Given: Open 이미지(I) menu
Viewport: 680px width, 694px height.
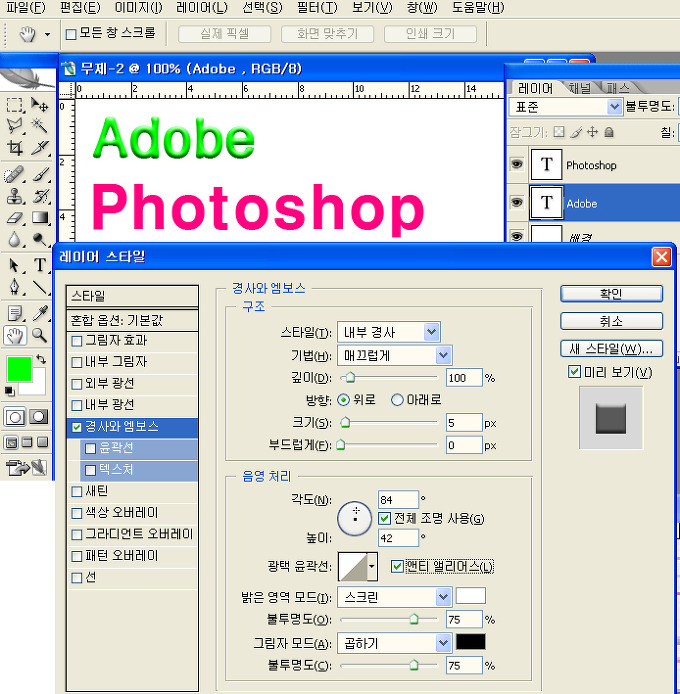Looking at the screenshot, I should (138, 8).
